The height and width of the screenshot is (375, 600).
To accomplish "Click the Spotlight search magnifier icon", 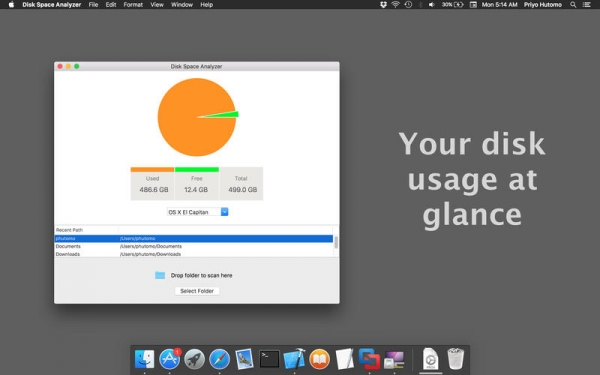I will (573, 5).
